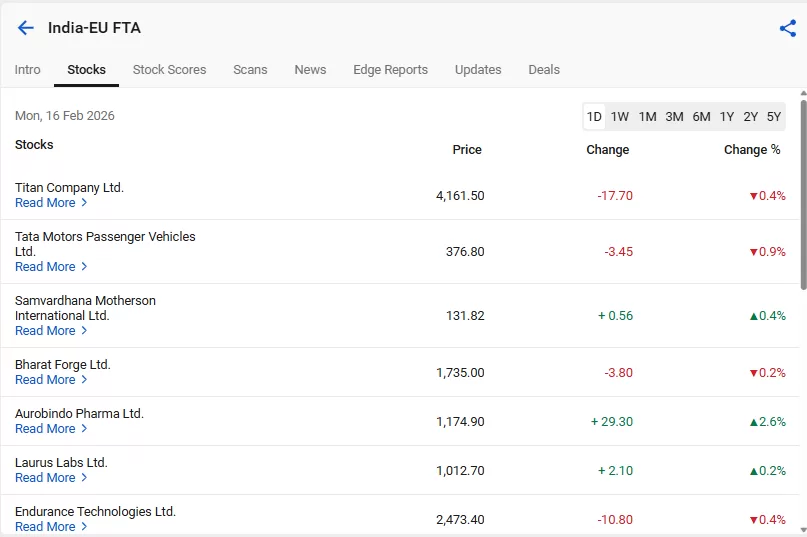807x537 pixels.
Task: Choose the 1M period
Action: pyautogui.click(x=647, y=117)
